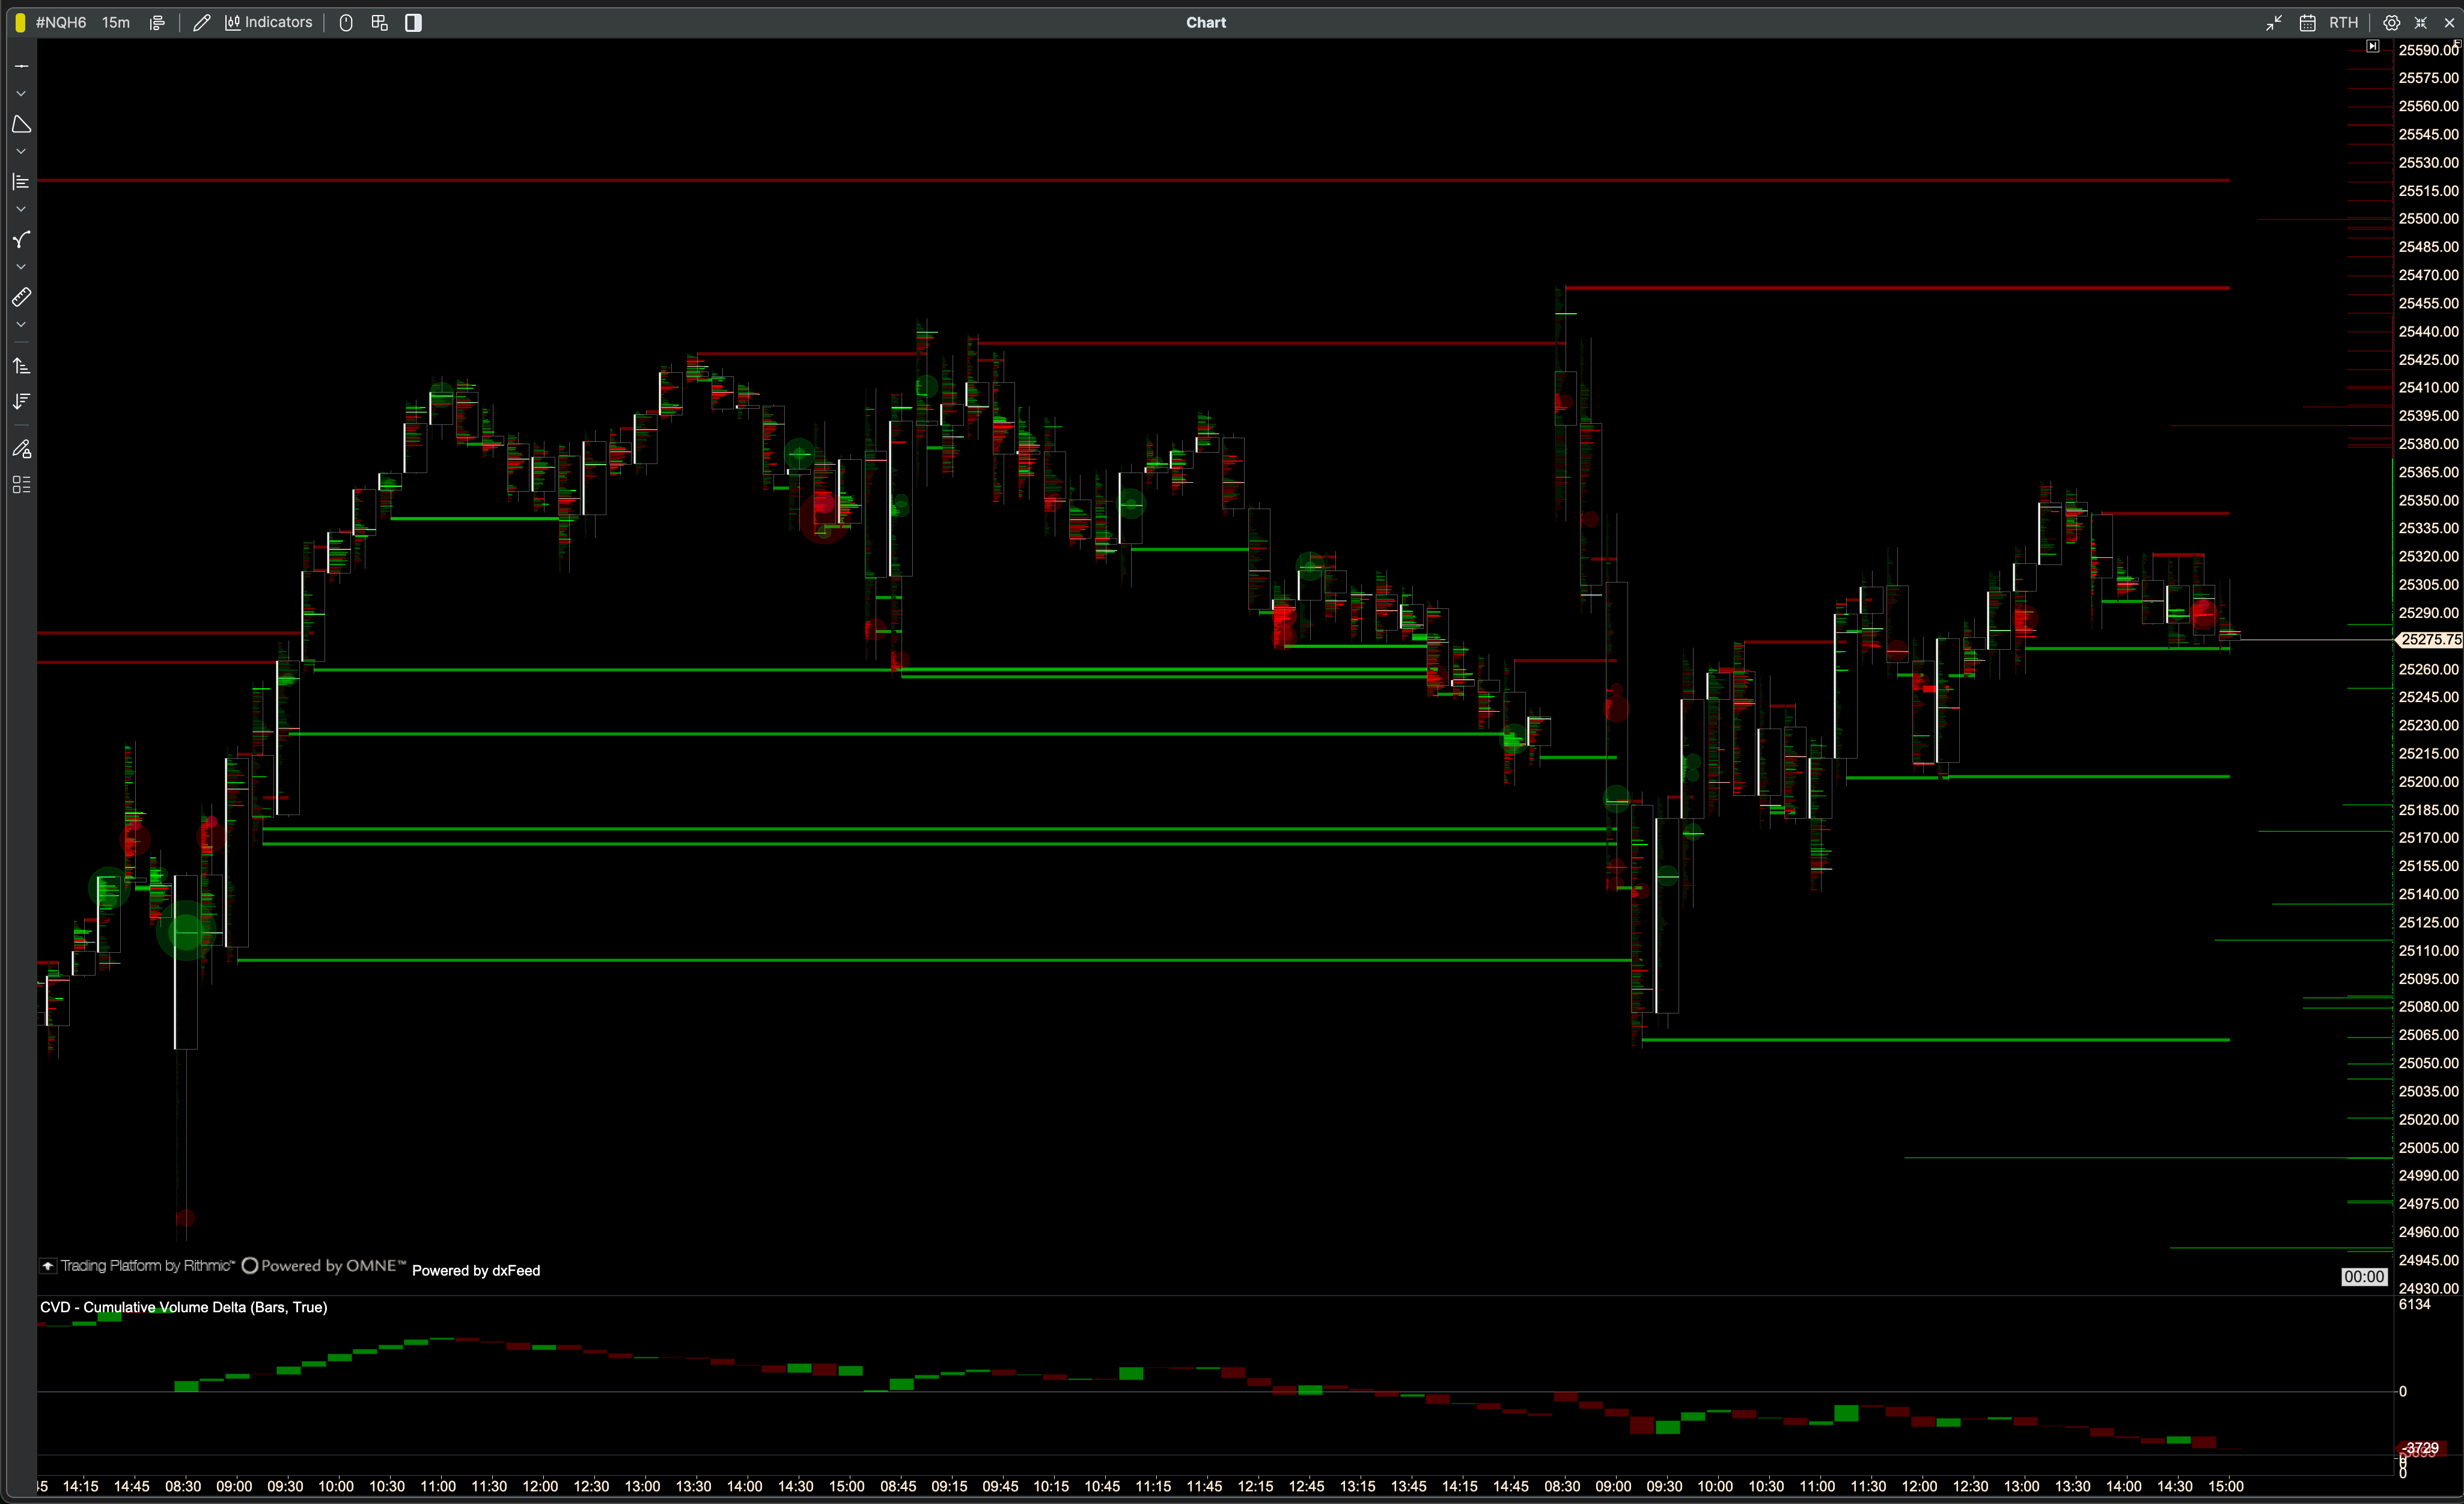Click the RTH session button
The height and width of the screenshot is (1504, 2464).
click(2343, 22)
